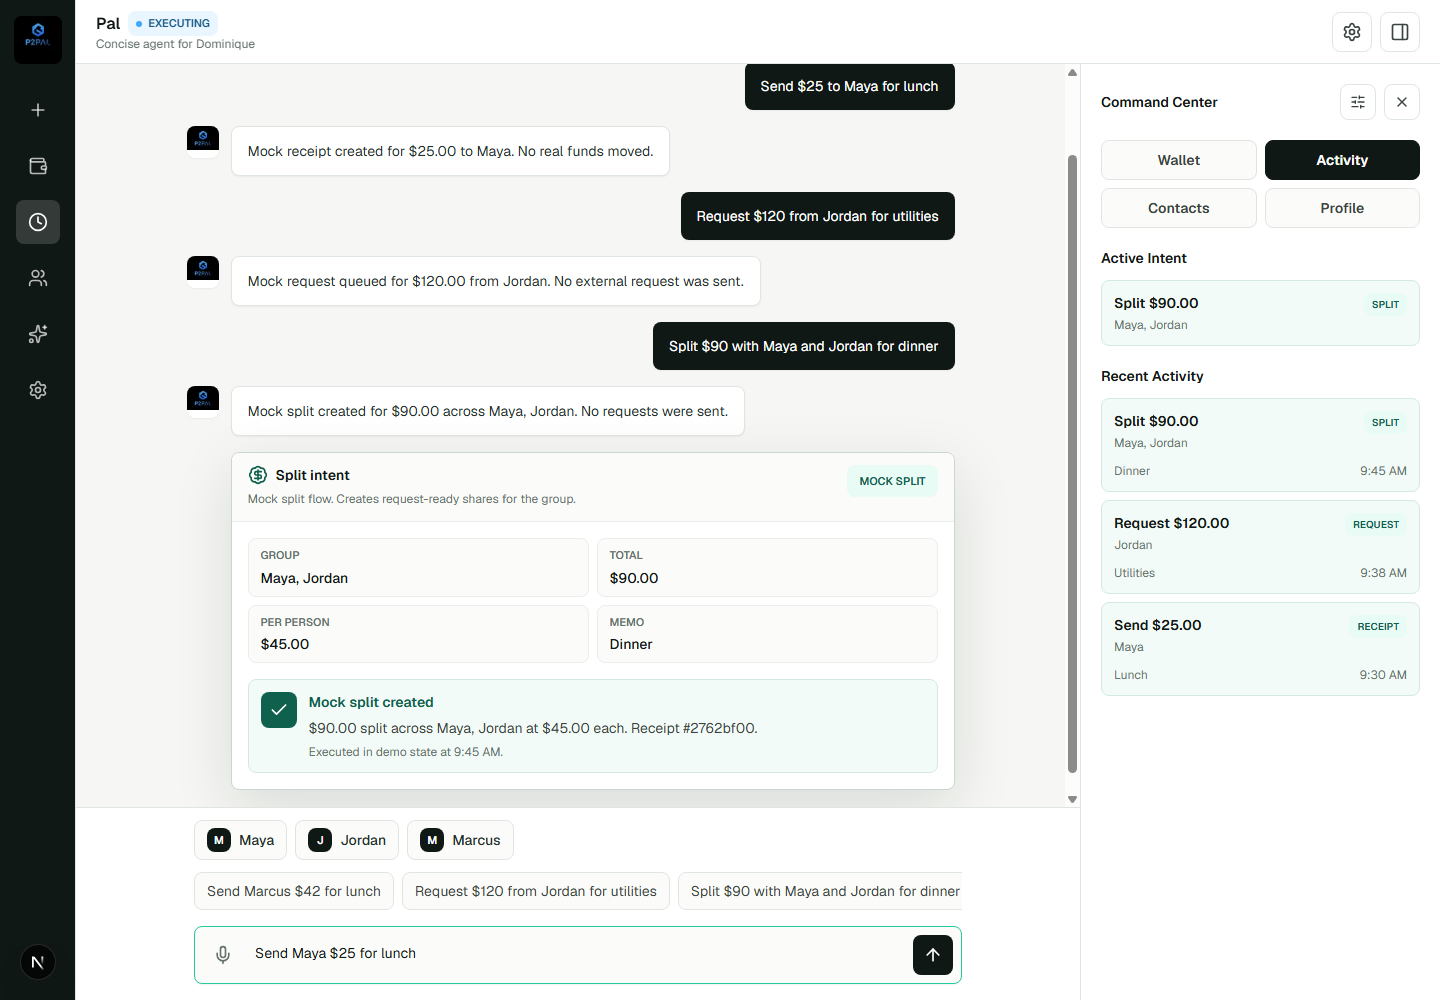
Task: Click the Command Center heading
Action: [x=1159, y=102]
